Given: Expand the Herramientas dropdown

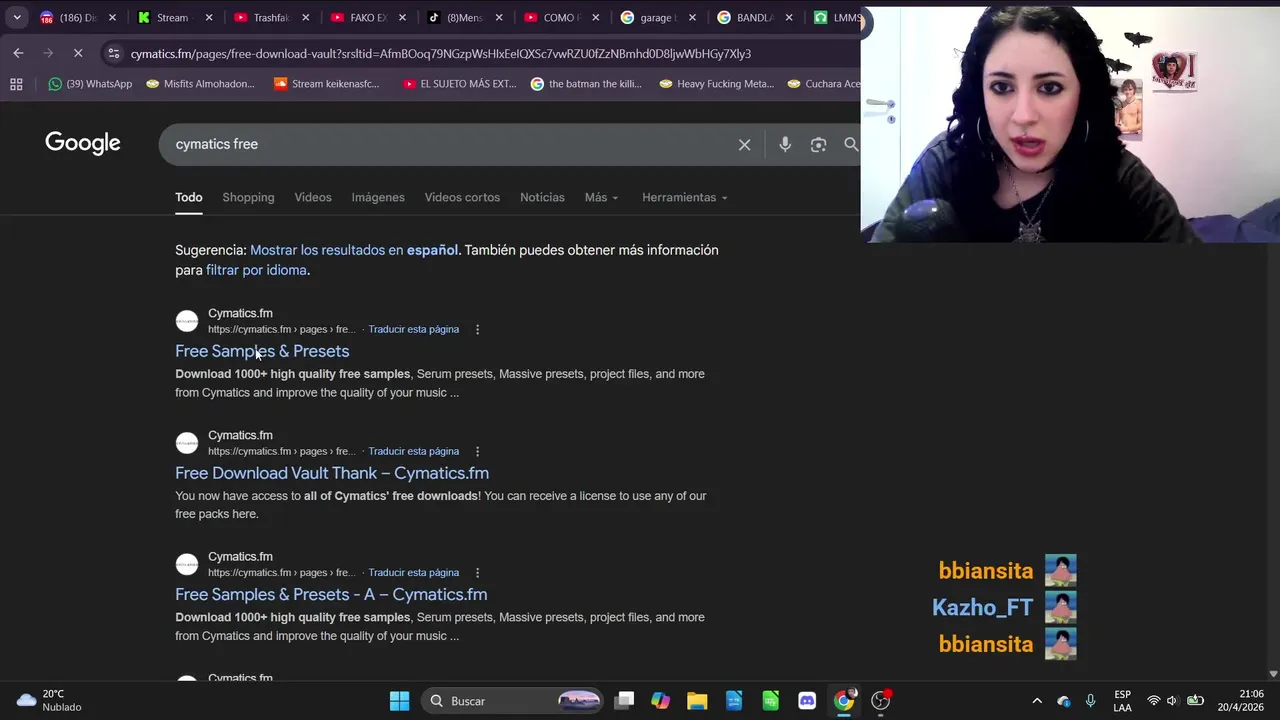Looking at the screenshot, I should tap(685, 197).
